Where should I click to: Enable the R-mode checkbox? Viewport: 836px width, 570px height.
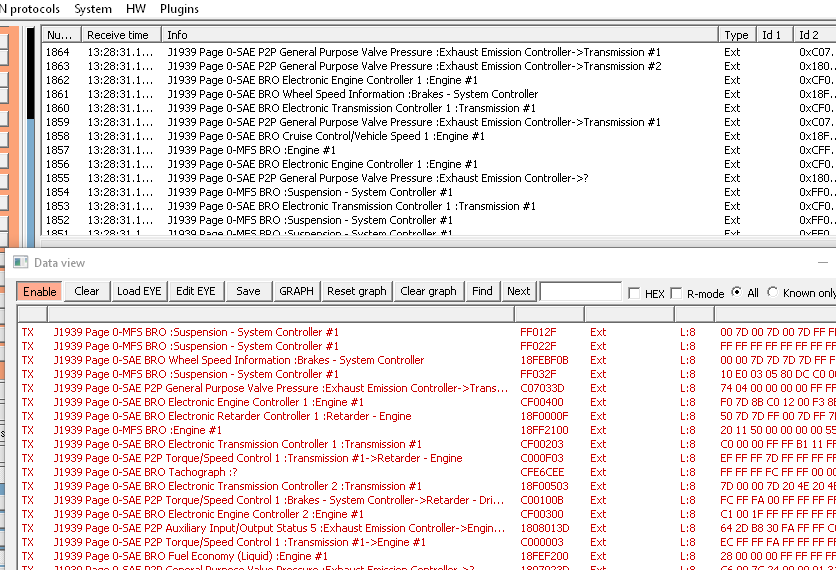point(676,293)
